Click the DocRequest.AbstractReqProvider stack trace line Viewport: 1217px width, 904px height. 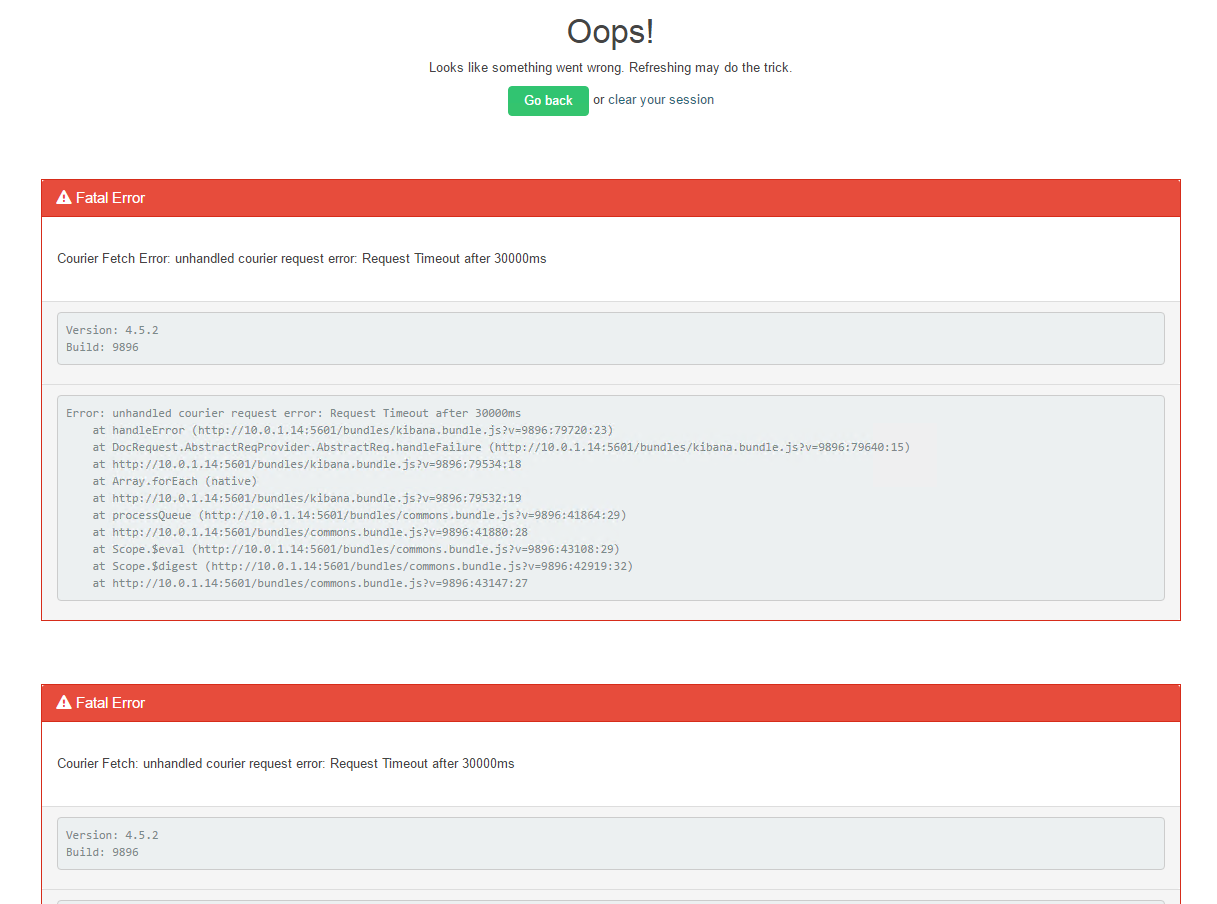pos(502,447)
